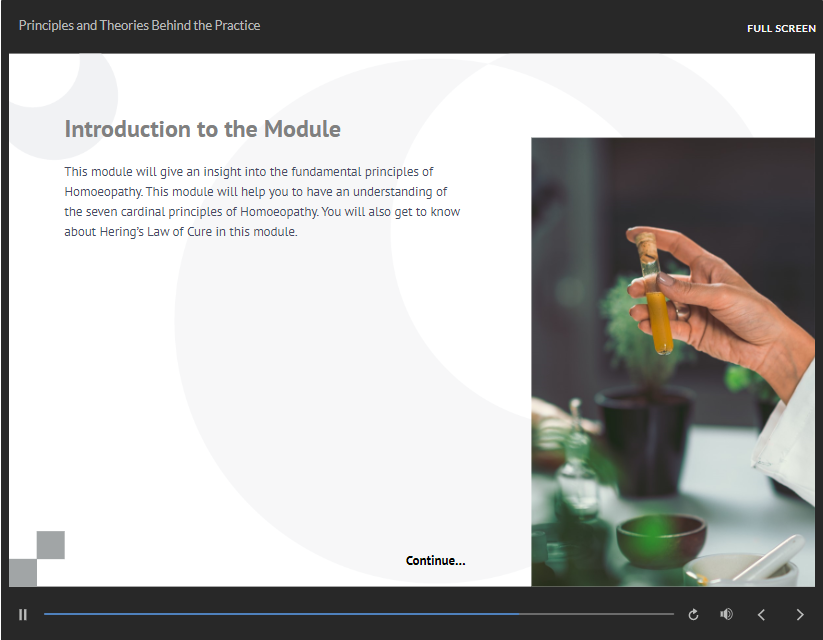Click the brown bowl in photo
Screen dimensions: 823x640
click(x=661, y=540)
